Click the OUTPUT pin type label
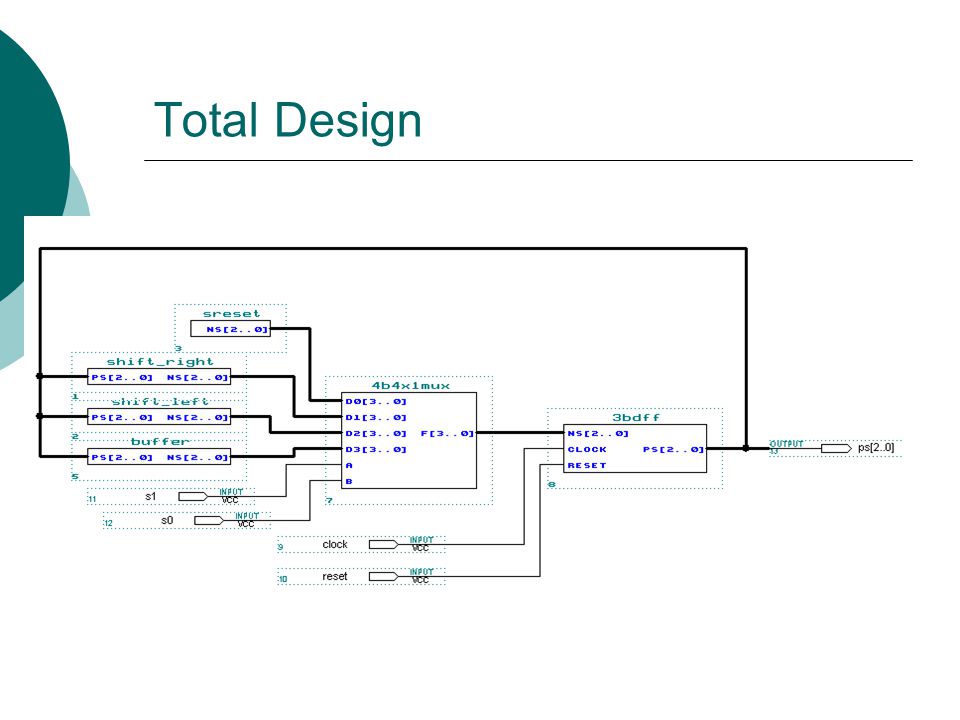The height and width of the screenshot is (720, 960). tap(787, 443)
